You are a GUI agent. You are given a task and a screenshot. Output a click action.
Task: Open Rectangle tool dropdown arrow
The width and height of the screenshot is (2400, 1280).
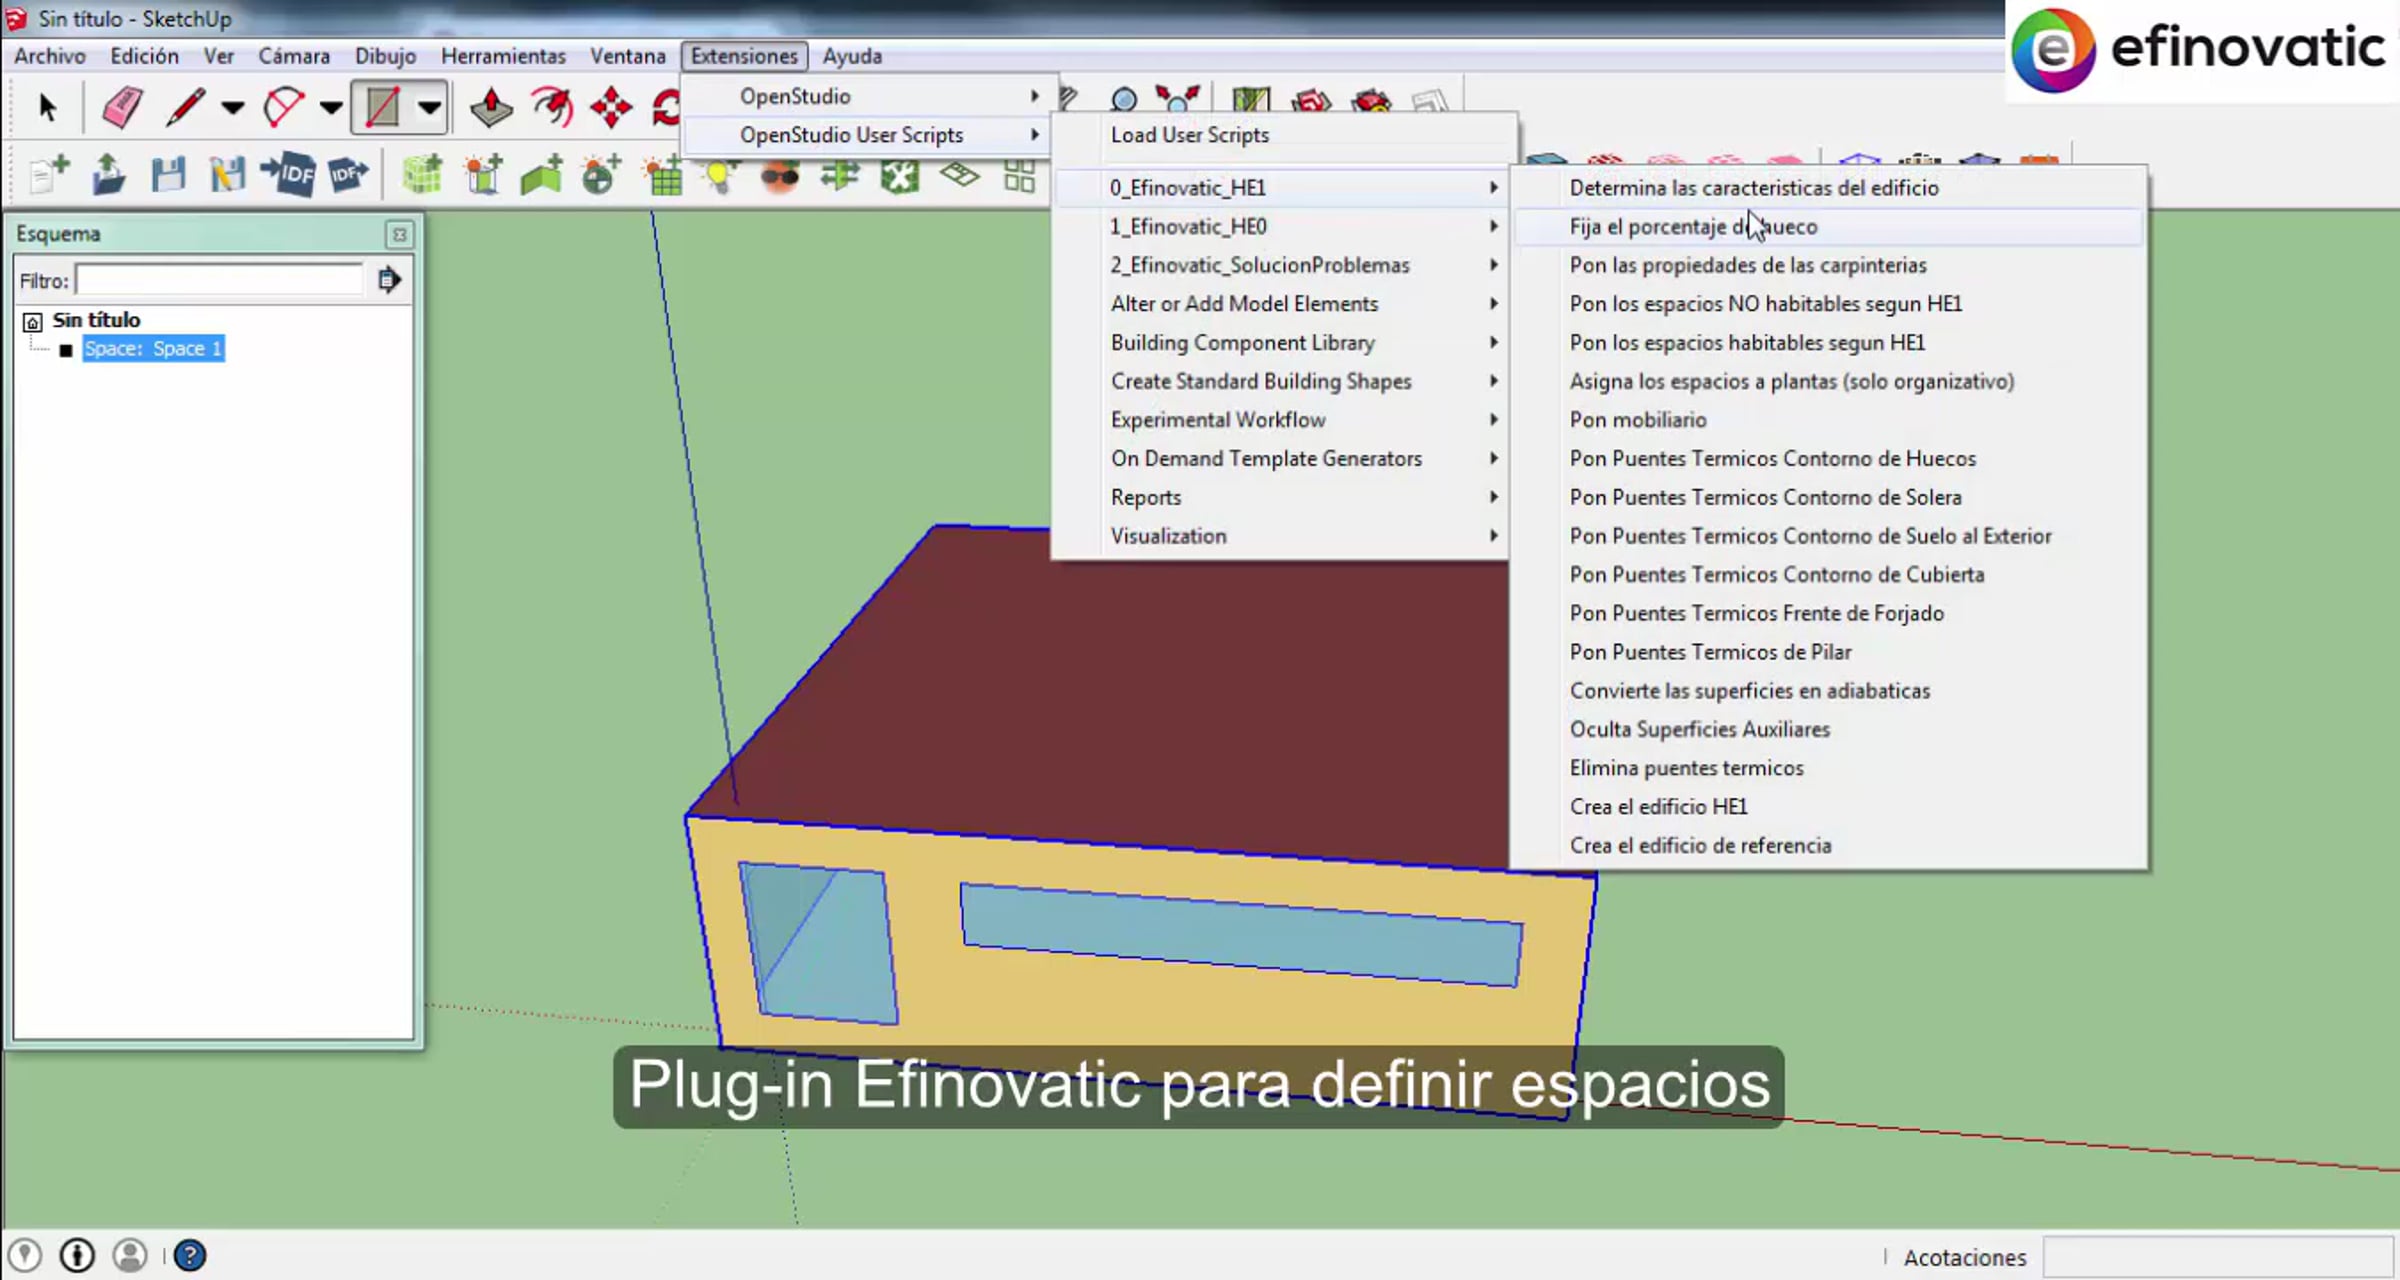[x=430, y=107]
